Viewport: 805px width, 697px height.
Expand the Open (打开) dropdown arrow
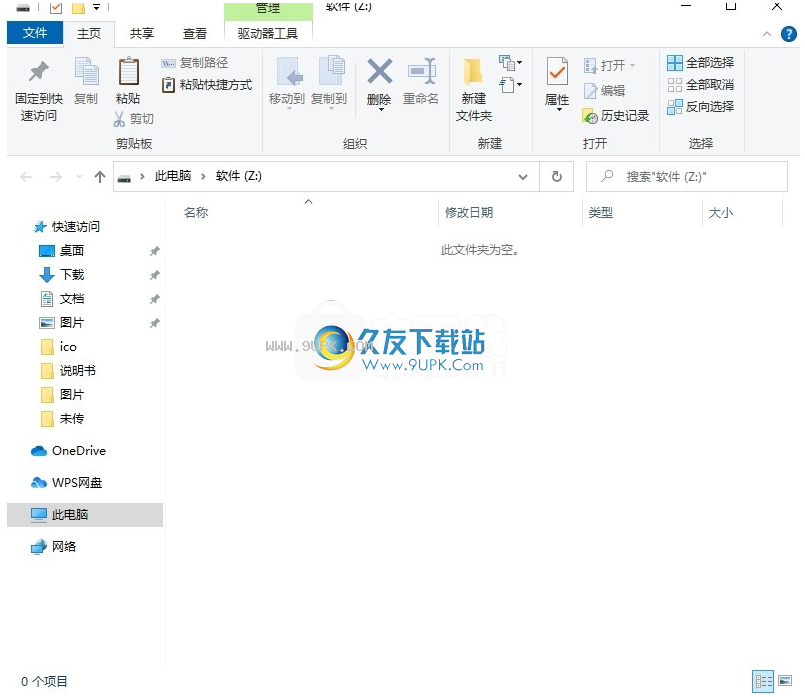pos(632,65)
